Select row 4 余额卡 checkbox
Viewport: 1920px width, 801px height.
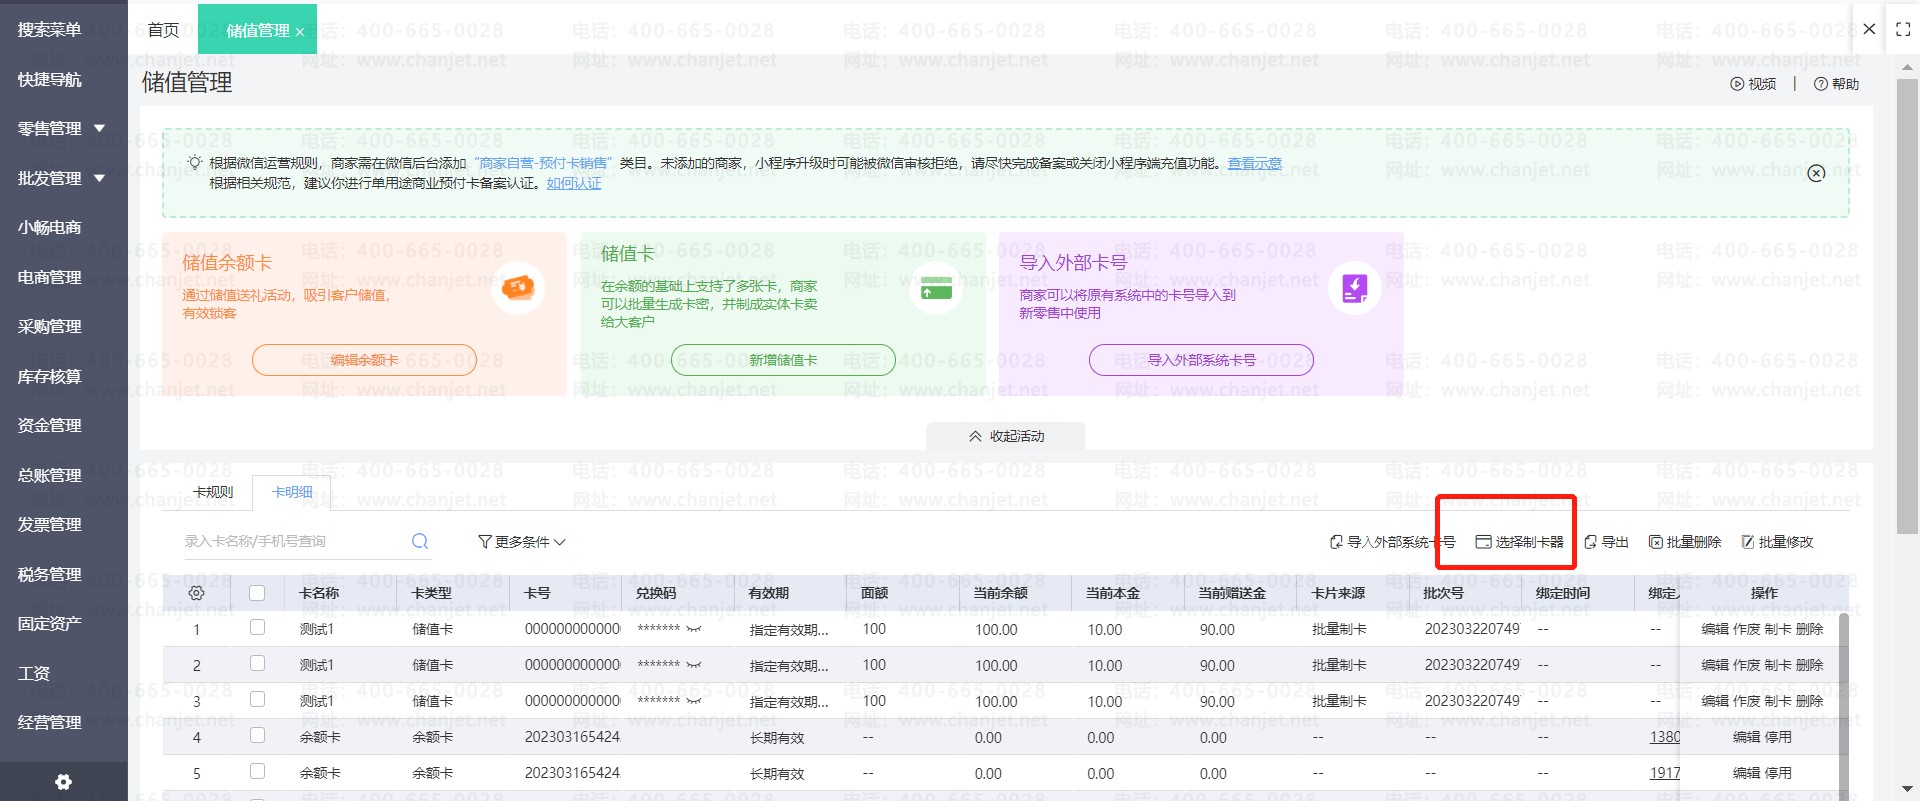(x=257, y=736)
